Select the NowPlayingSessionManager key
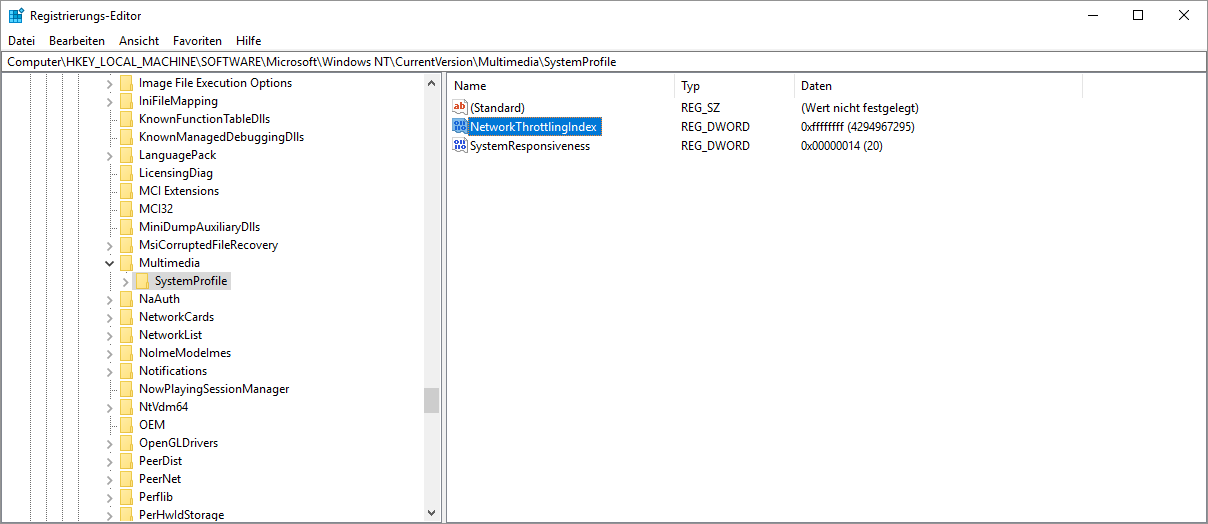Viewport: 1208px width, 524px height. coord(214,389)
